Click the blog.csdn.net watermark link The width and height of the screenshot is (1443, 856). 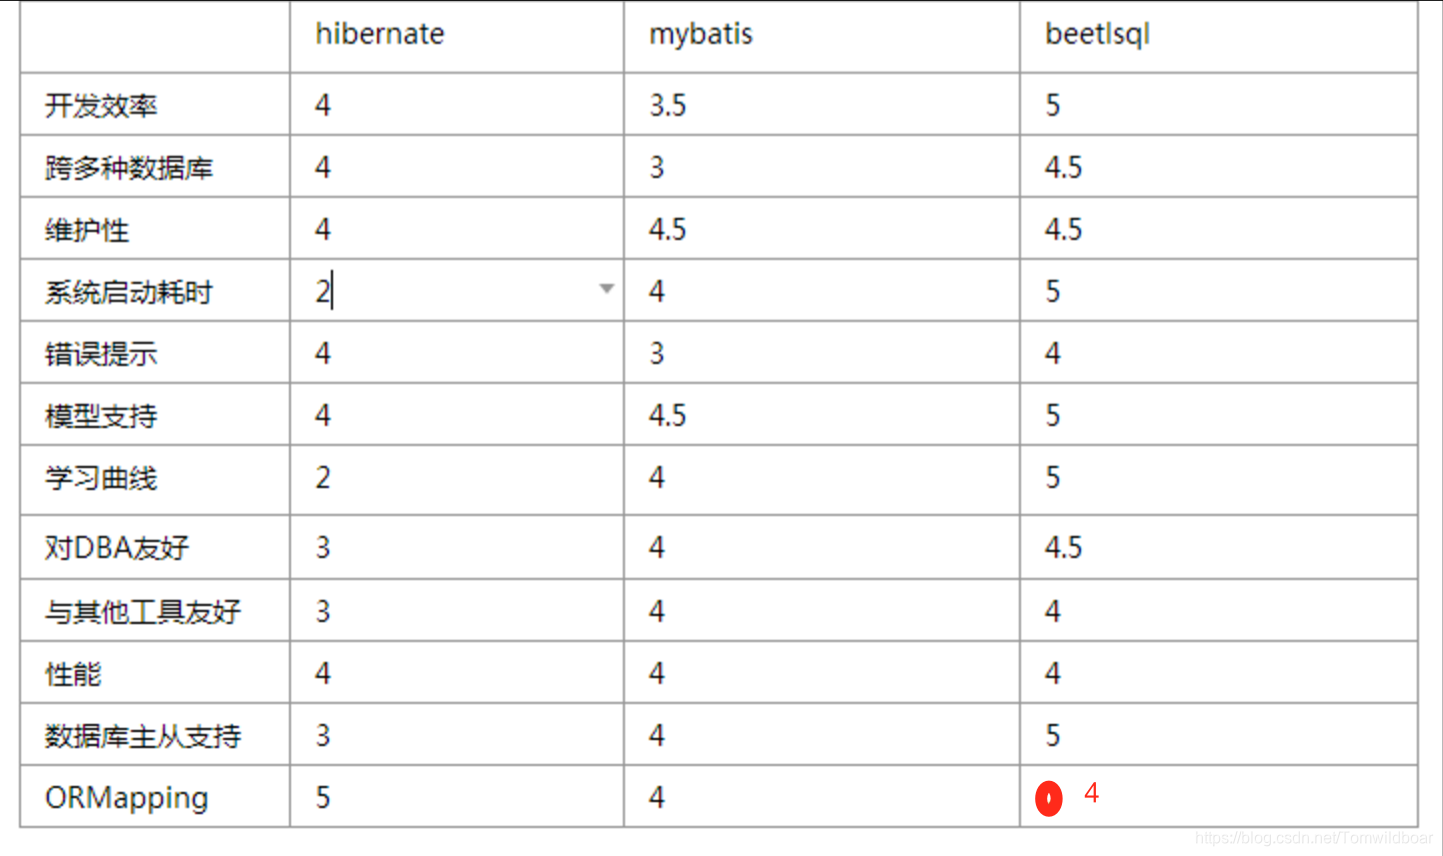[1313, 838]
